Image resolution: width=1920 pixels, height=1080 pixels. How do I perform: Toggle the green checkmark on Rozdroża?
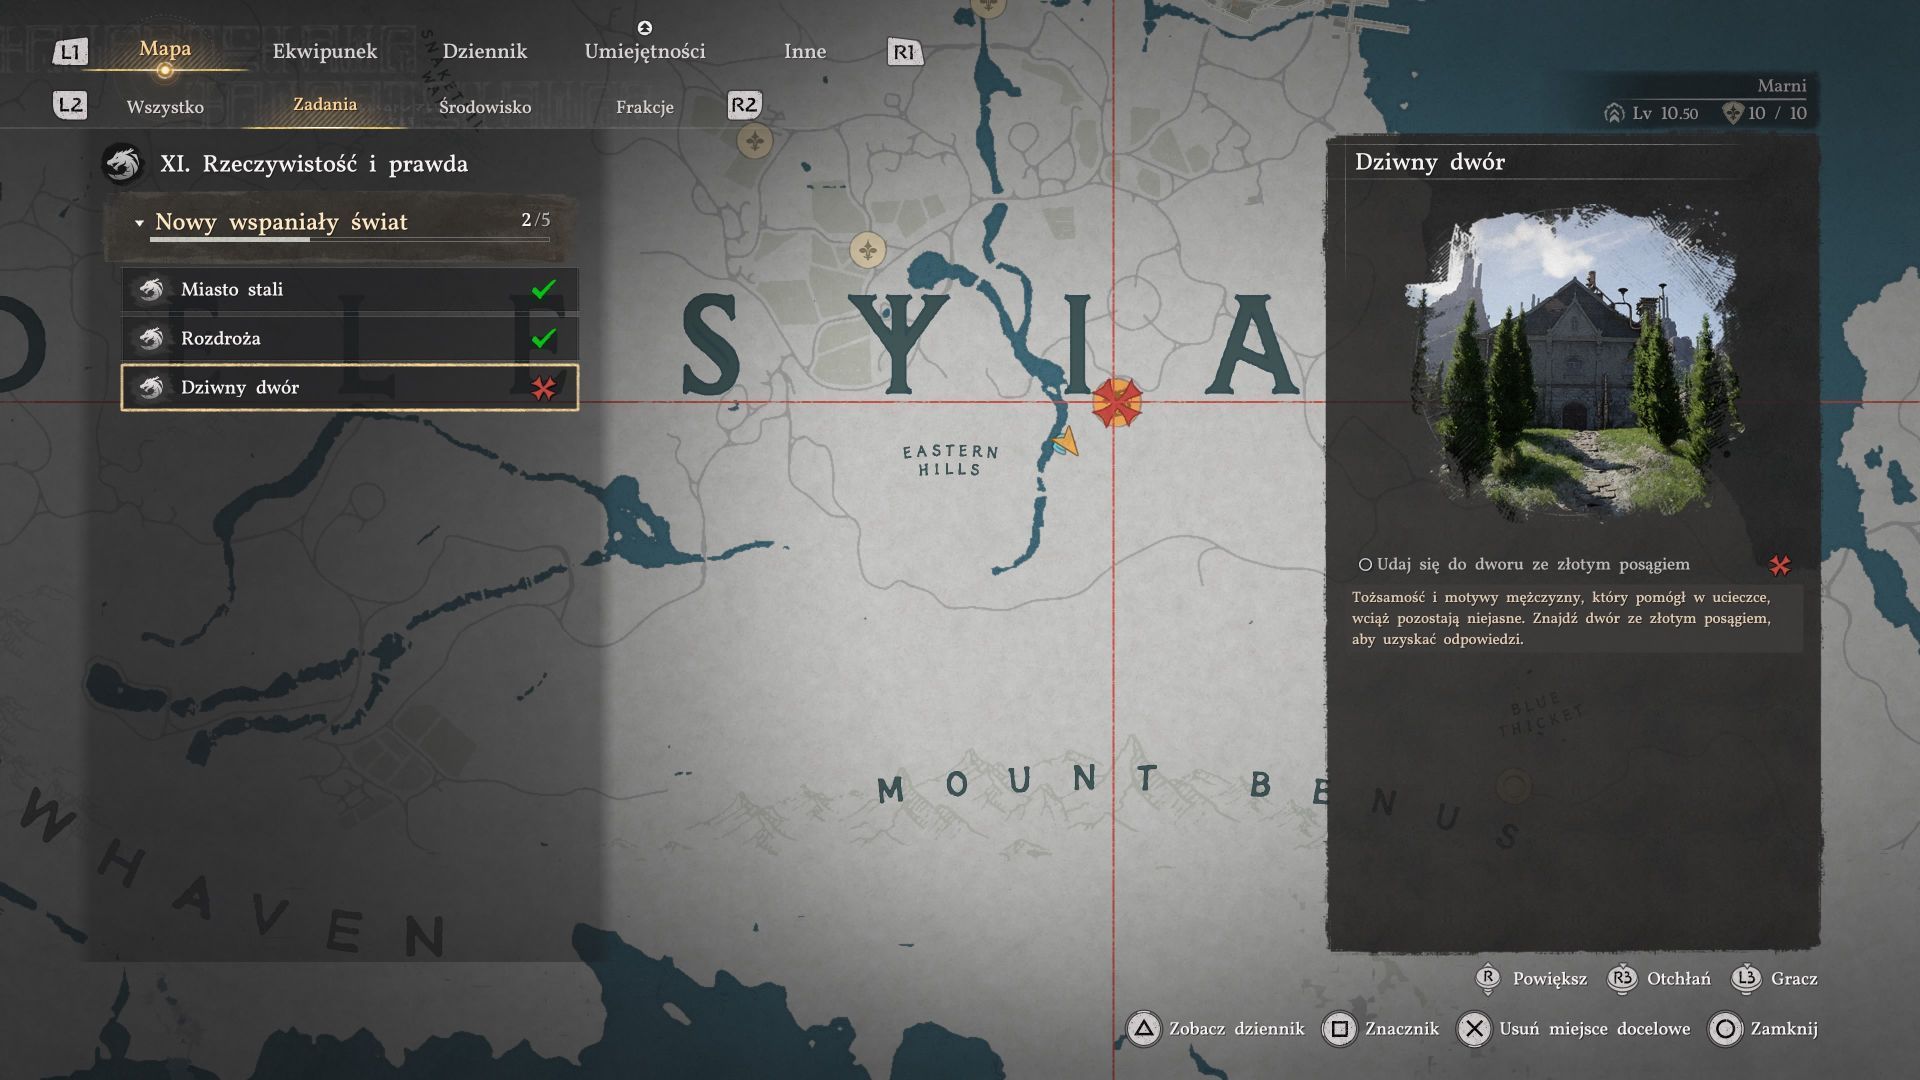coord(543,338)
